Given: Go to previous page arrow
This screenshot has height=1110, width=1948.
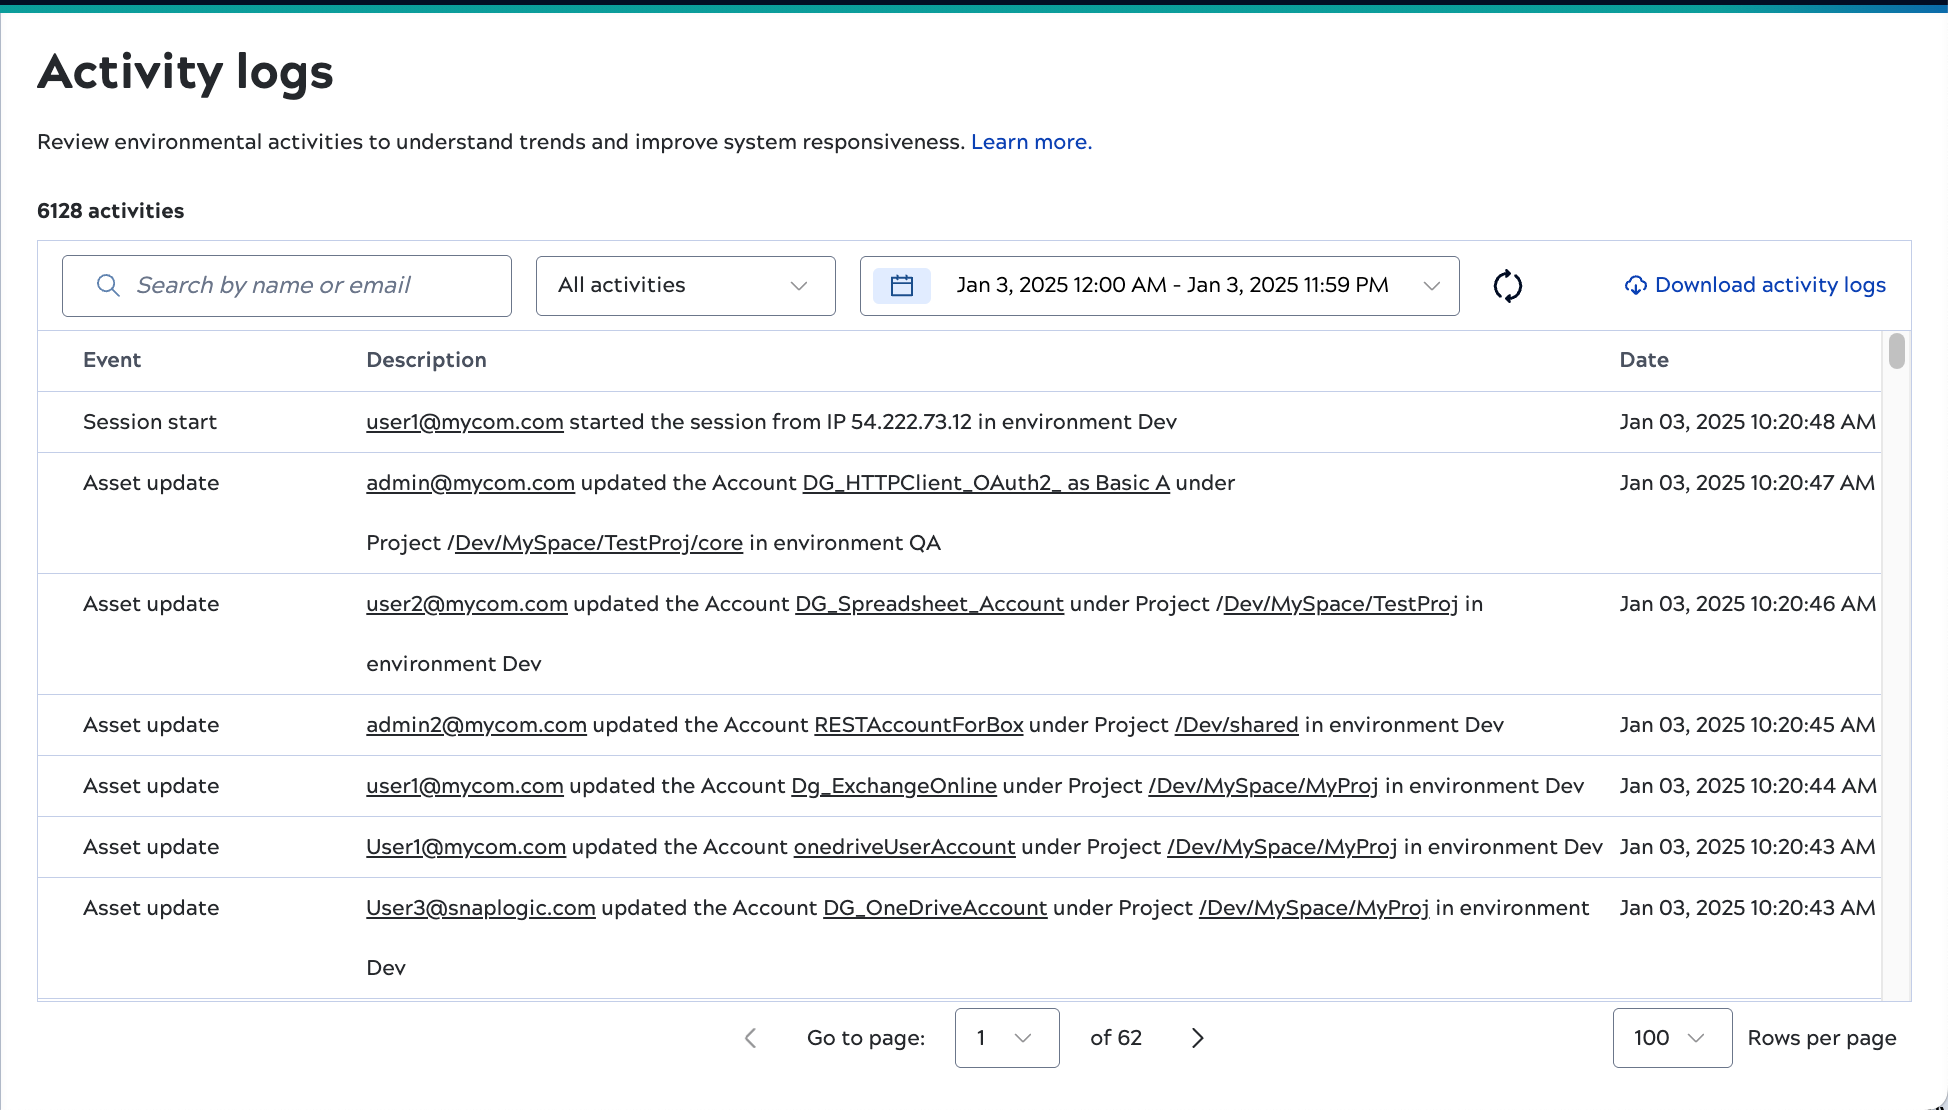Looking at the screenshot, I should (x=751, y=1038).
